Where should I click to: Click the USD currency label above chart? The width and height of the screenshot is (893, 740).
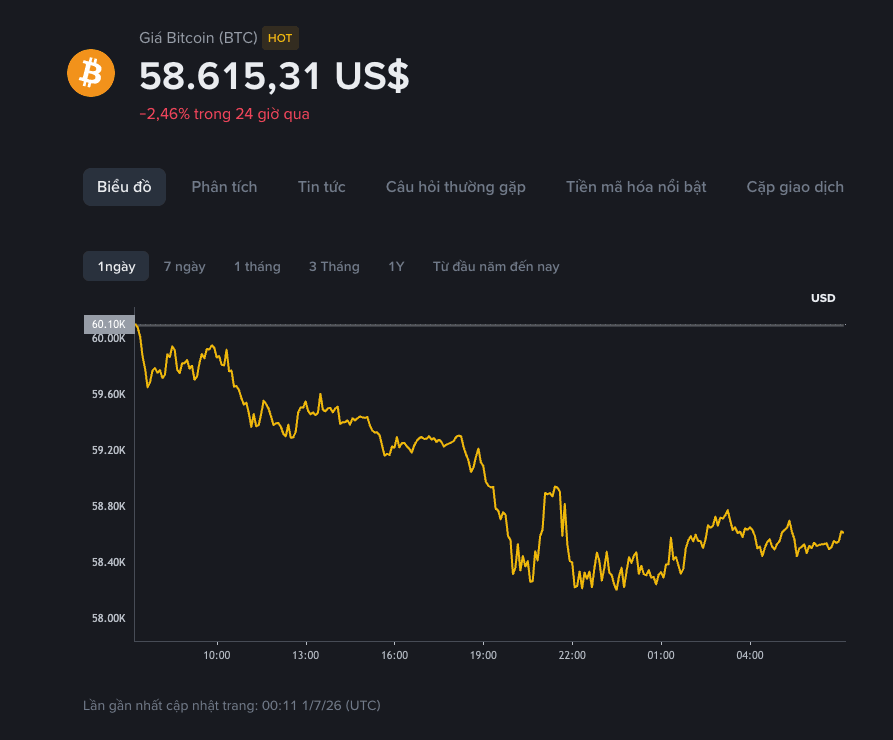(823, 298)
